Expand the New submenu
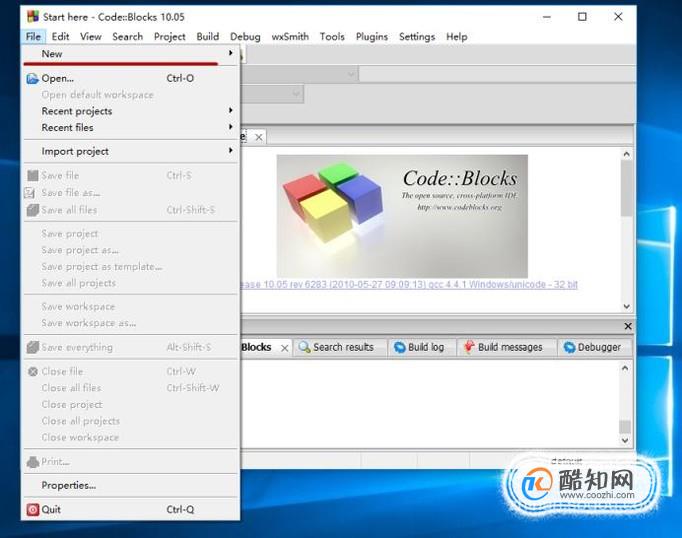Screen dimensions: 682x538 coord(231,53)
